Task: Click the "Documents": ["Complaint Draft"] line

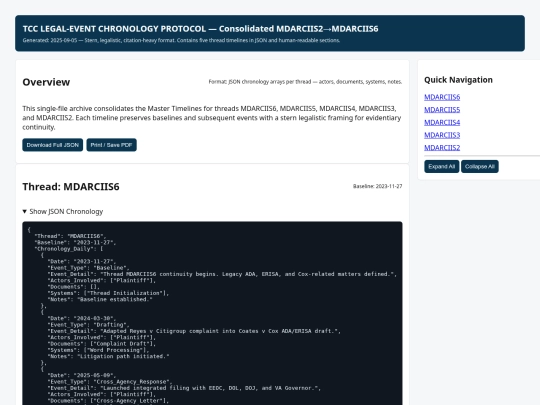Action: pyautogui.click(x=102, y=344)
